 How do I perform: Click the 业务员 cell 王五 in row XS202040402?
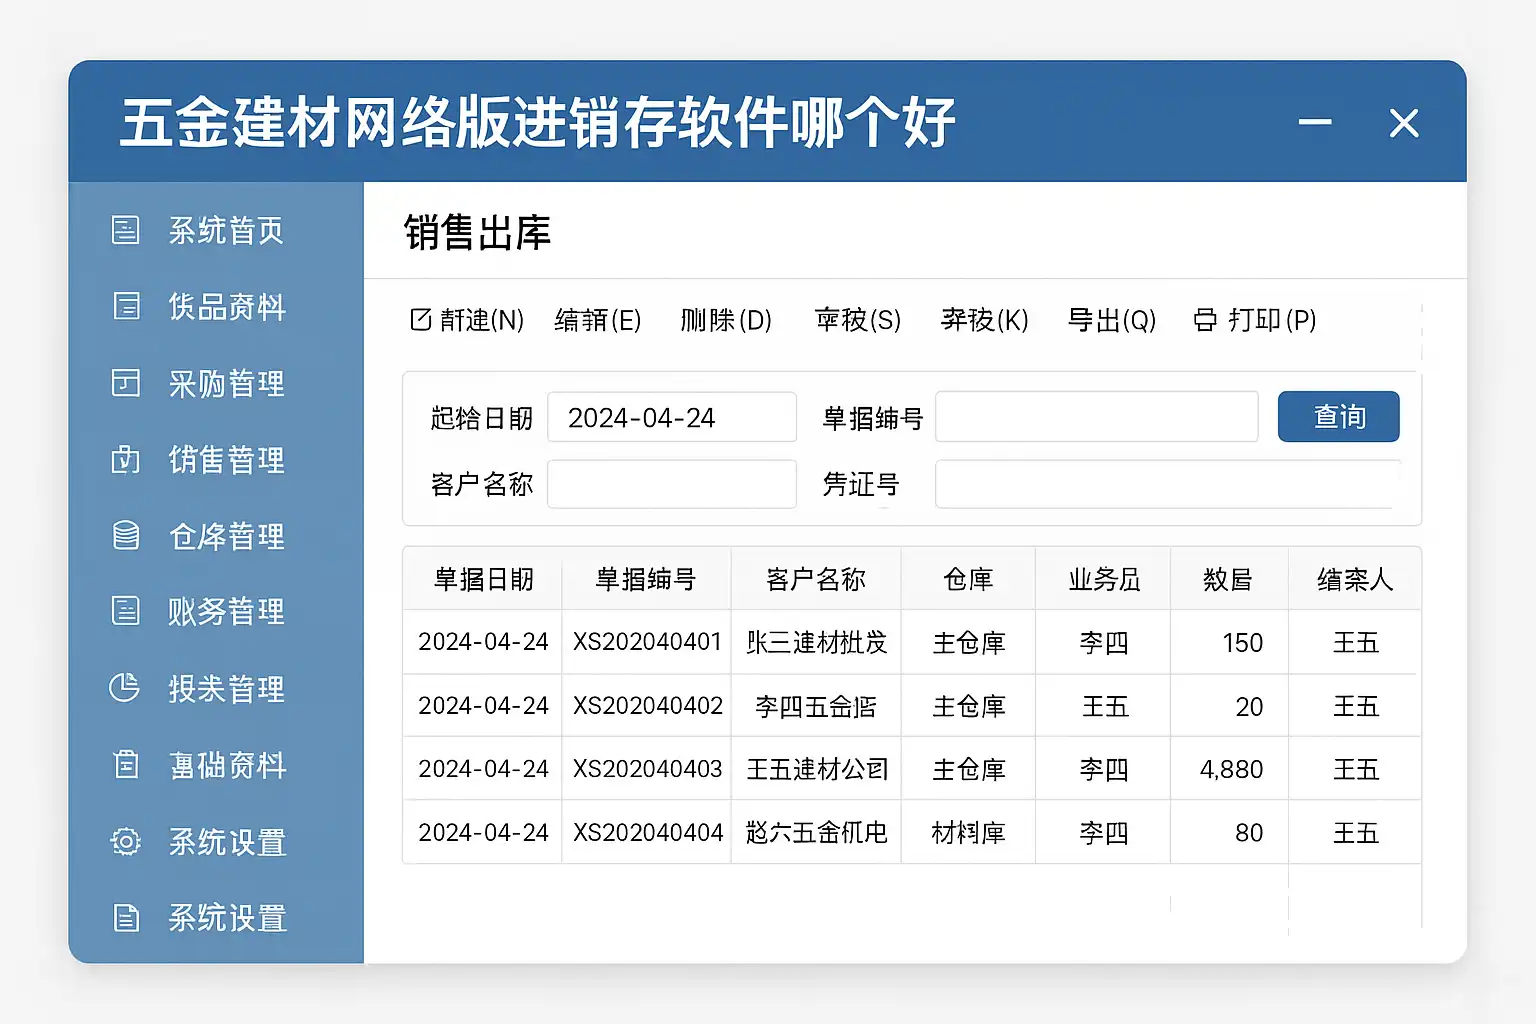coord(1104,706)
